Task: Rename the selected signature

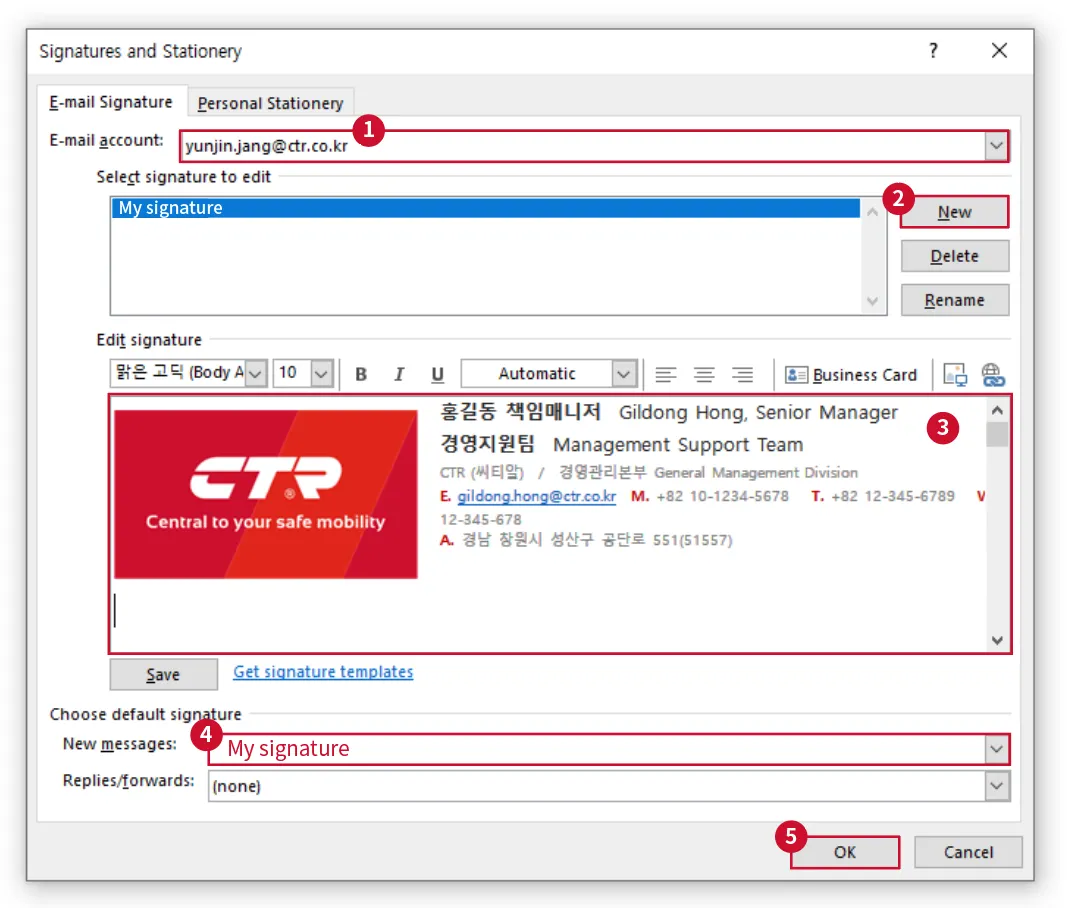Action: pyautogui.click(x=955, y=300)
